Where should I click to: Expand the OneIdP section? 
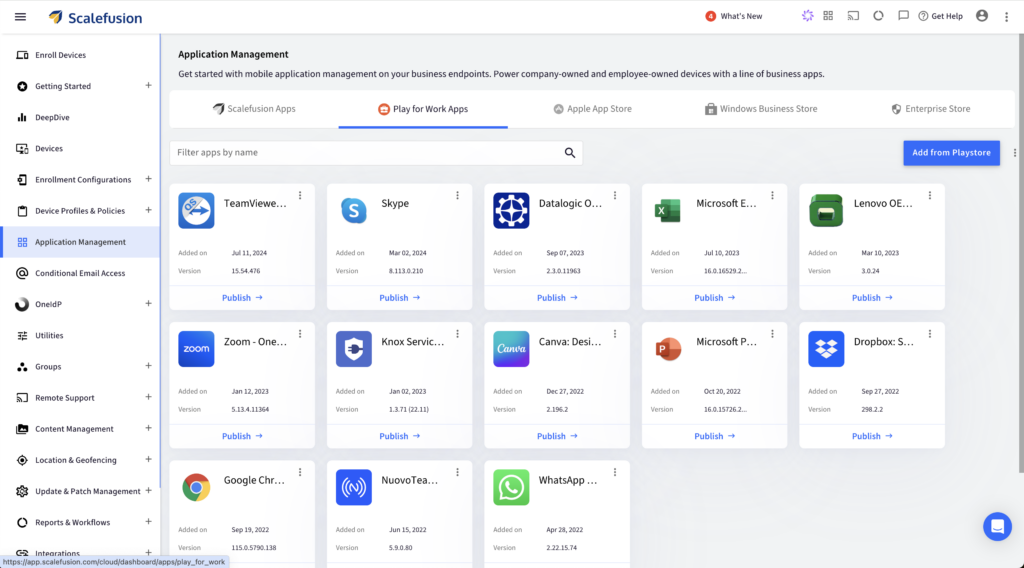pos(148,304)
